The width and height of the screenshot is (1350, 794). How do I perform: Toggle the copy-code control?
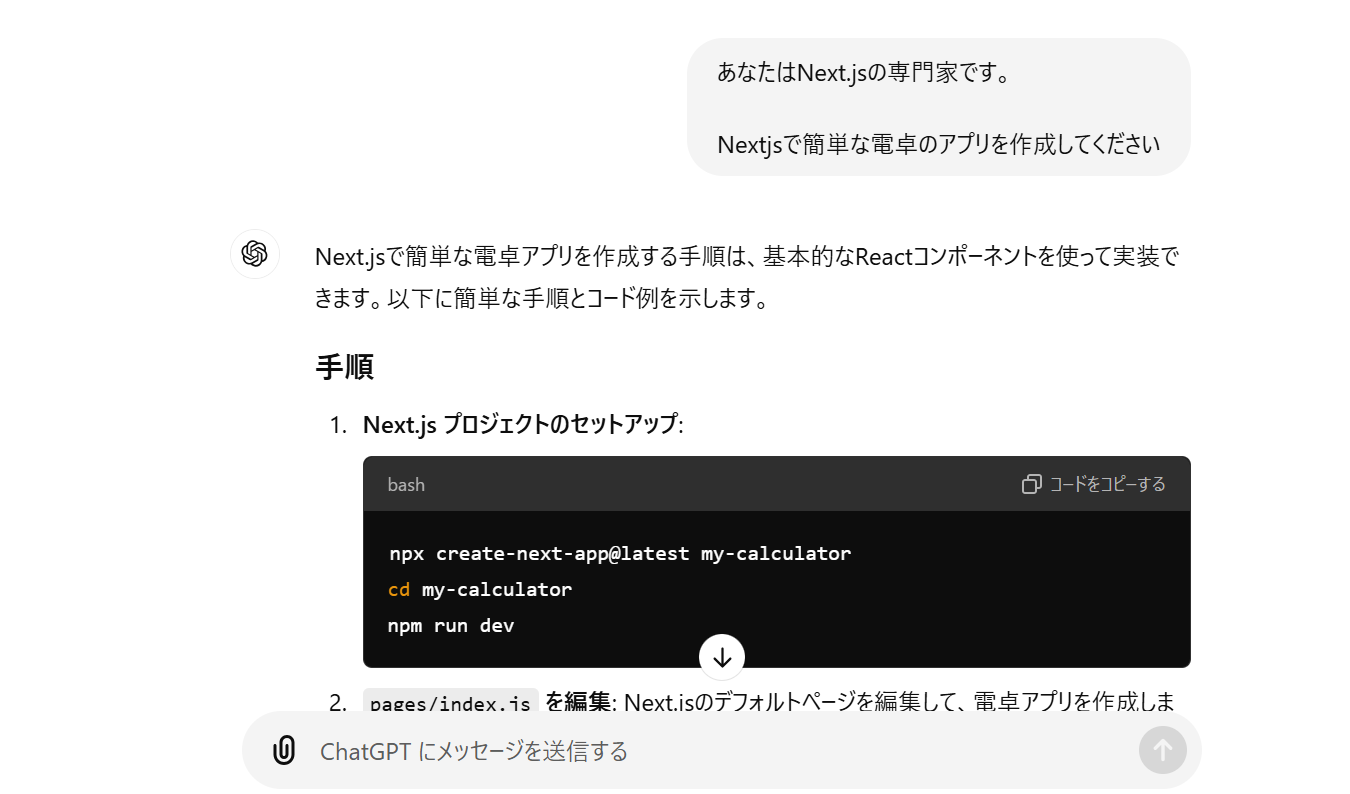[x=1093, y=483]
